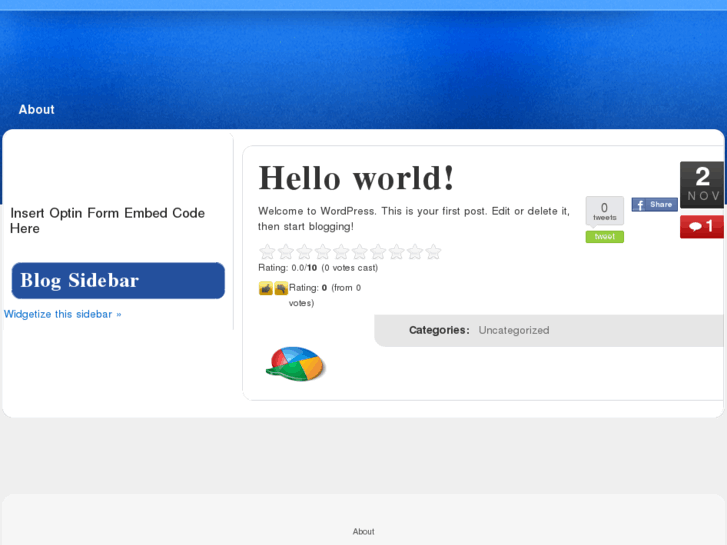Rate the post three stars
727x545 pixels.
pyautogui.click(x=304, y=252)
